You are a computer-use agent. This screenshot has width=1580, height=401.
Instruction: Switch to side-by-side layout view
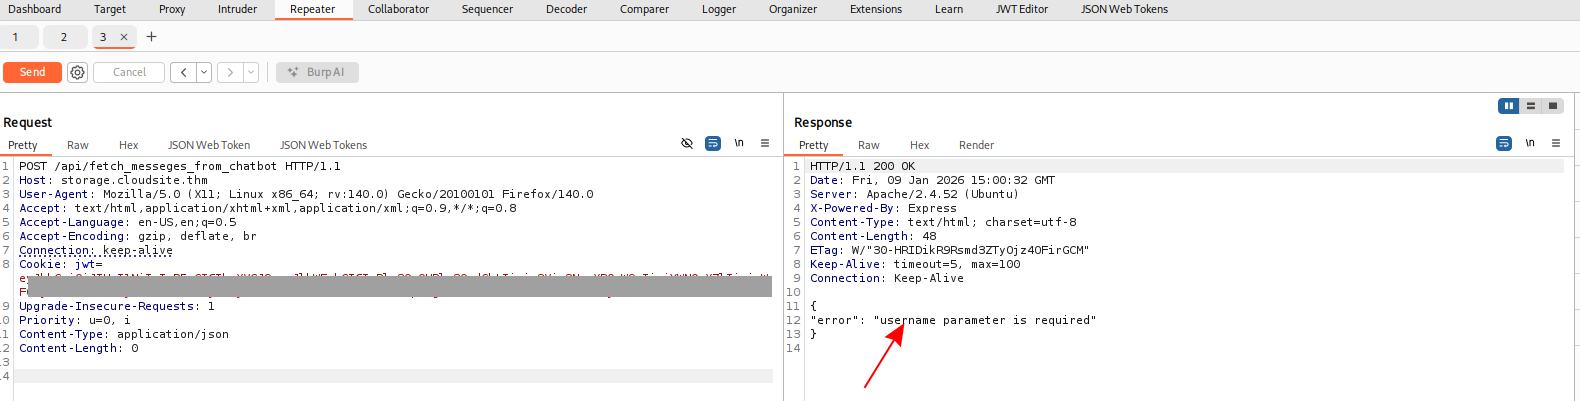[x=1508, y=106]
